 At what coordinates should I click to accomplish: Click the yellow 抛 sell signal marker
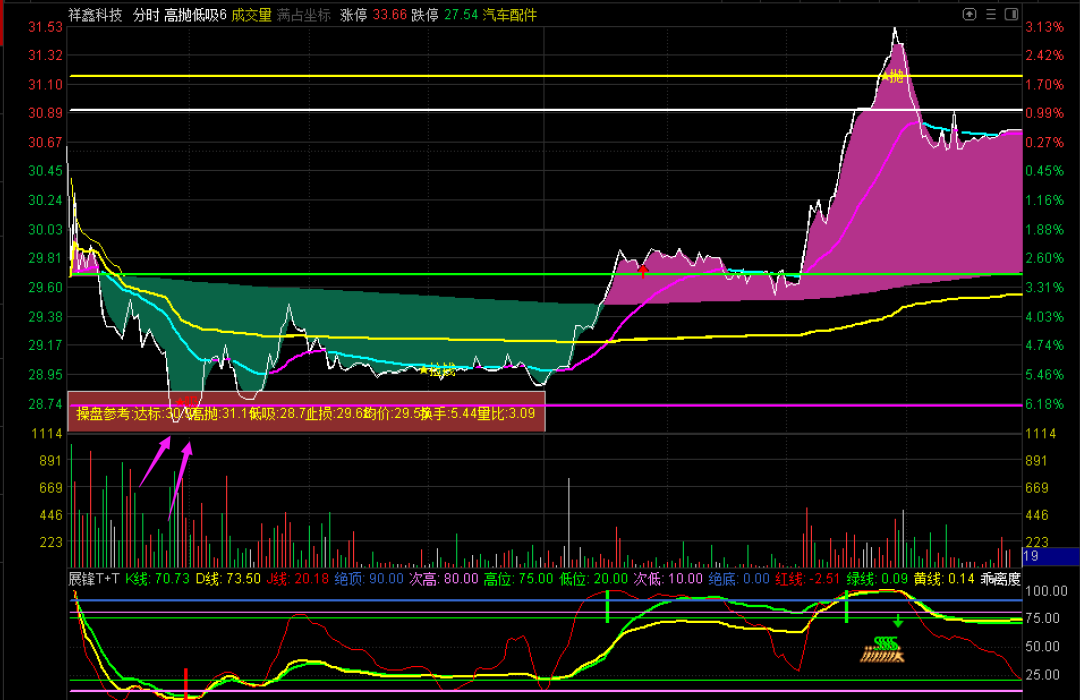click(893, 76)
